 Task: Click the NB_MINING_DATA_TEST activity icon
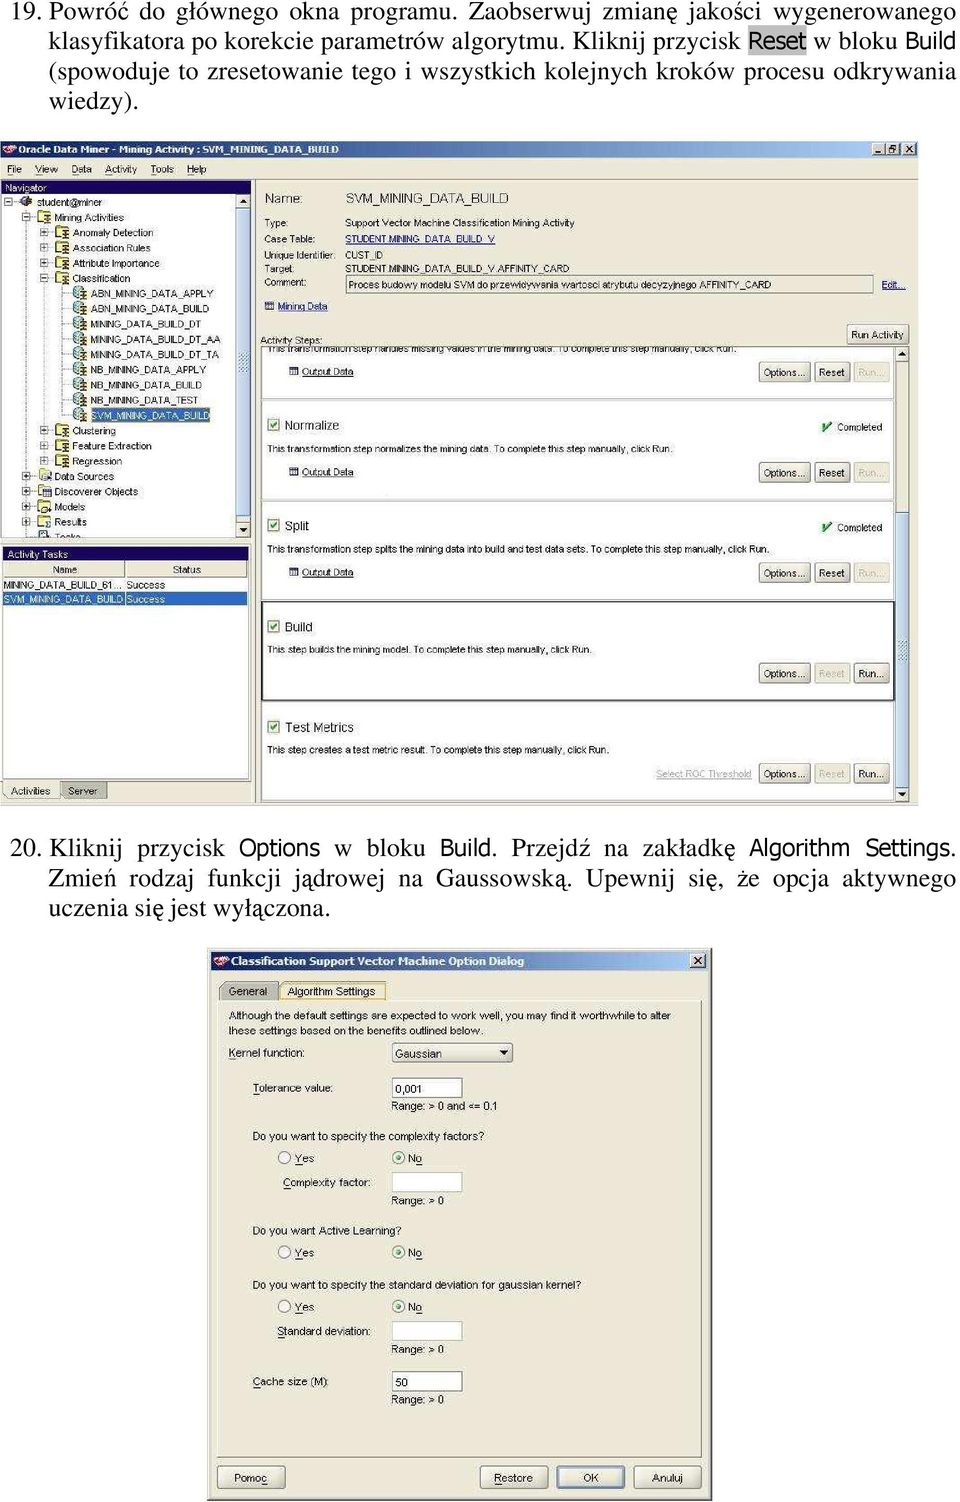80,400
